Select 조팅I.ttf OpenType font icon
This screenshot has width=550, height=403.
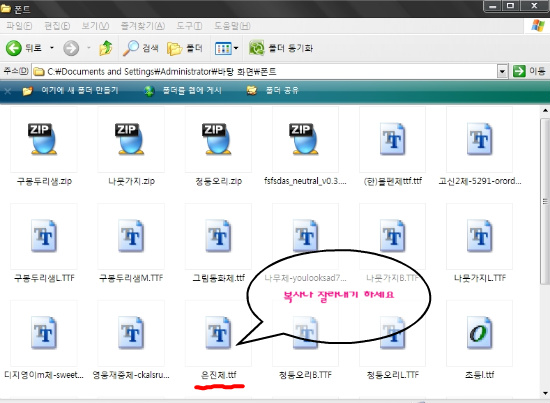coord(479,333)
